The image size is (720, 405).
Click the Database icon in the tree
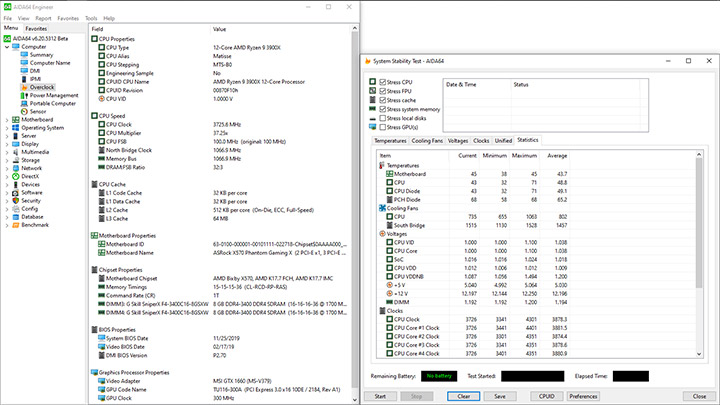[15, 216]
